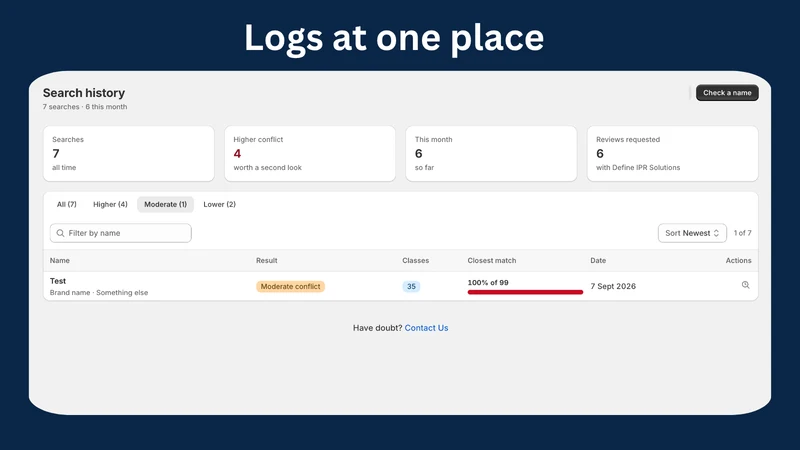Click the red closest match progress bar
The height and width of the screenshot is (450, 800).
pos(525,292)
